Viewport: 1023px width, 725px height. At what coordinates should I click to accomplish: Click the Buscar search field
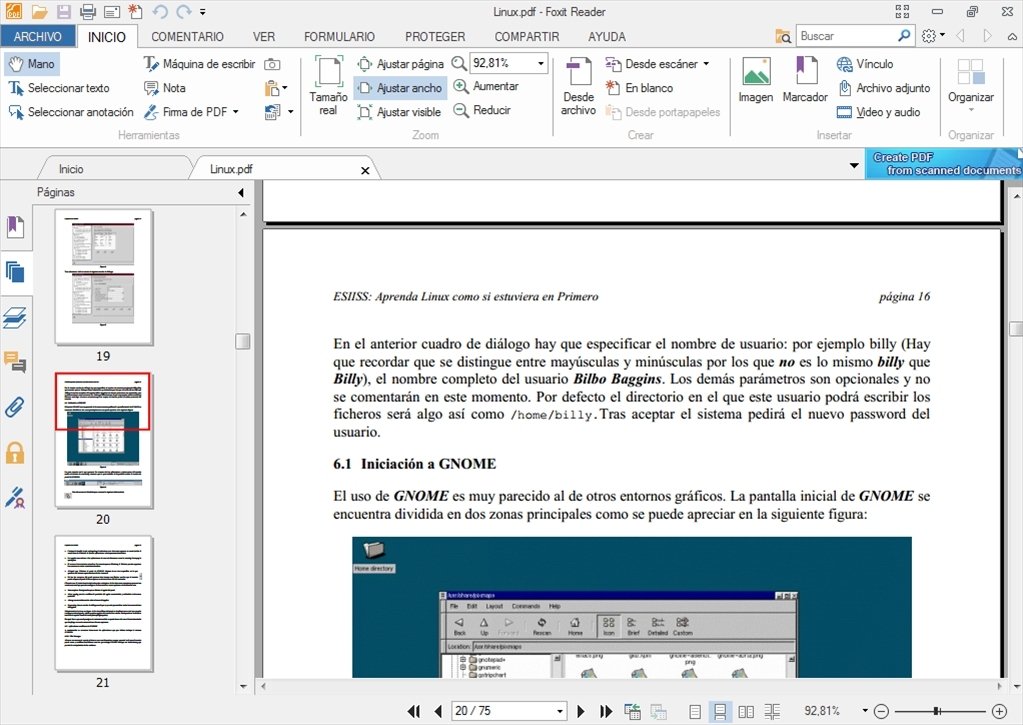pos(846,36)
